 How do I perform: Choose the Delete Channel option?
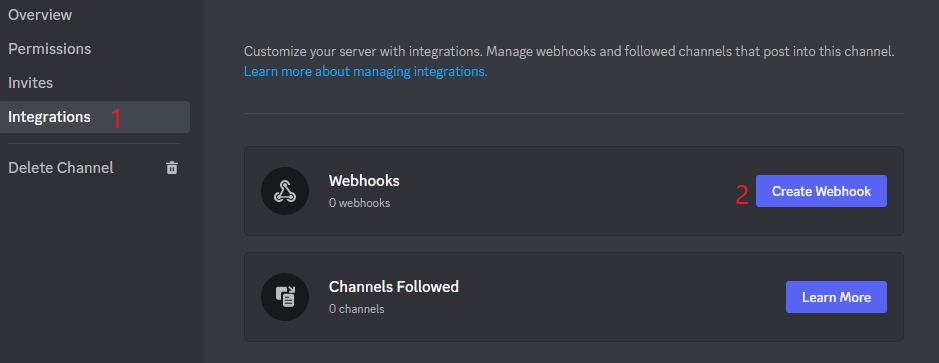[x=94, y=168]
